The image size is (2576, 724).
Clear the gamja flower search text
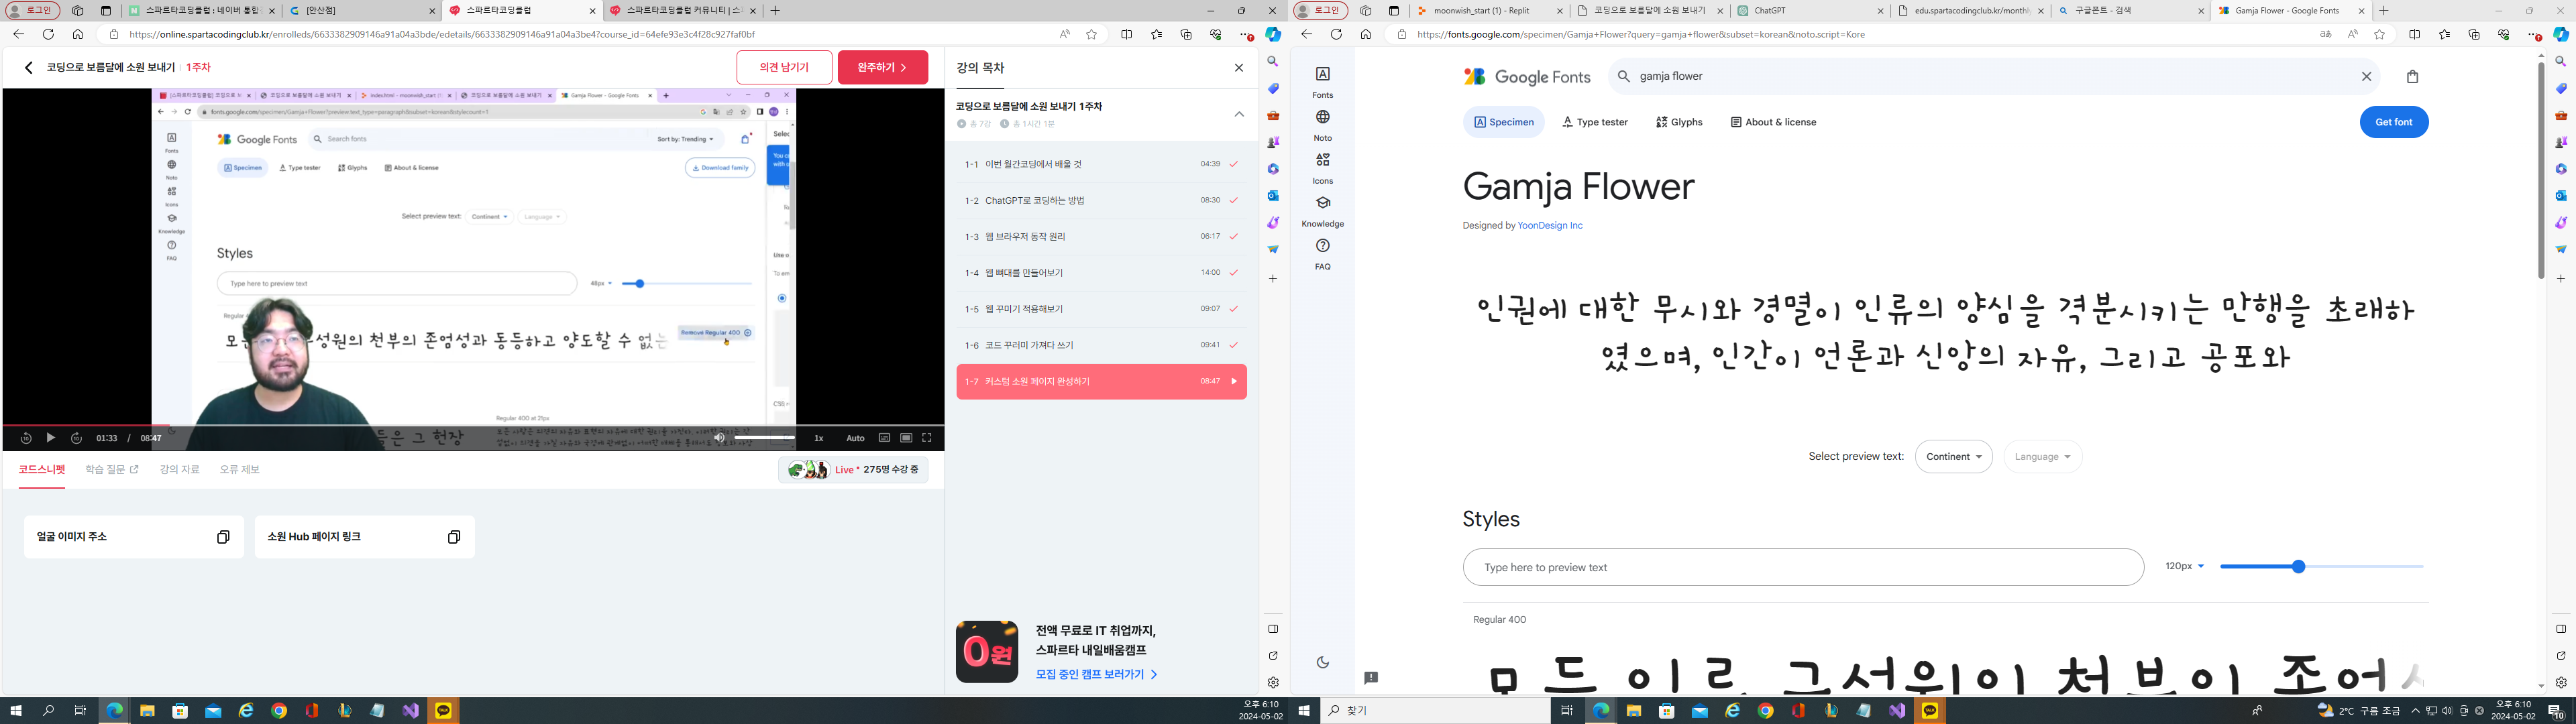(x=2366, y=76)
